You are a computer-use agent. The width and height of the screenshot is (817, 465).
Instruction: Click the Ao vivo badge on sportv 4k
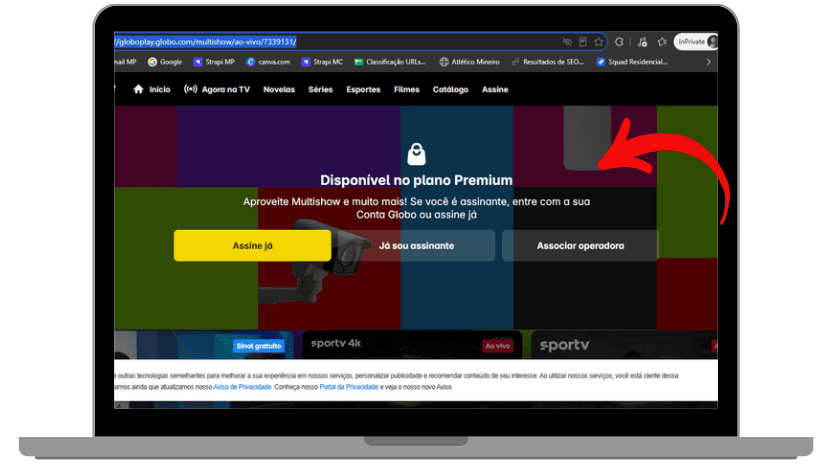tap(498, 346)
